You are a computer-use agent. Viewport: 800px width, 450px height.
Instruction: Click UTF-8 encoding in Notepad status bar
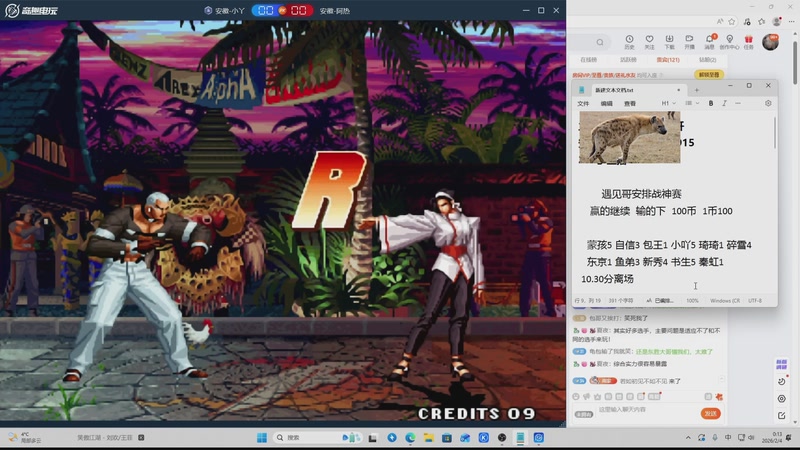(755, 301)
